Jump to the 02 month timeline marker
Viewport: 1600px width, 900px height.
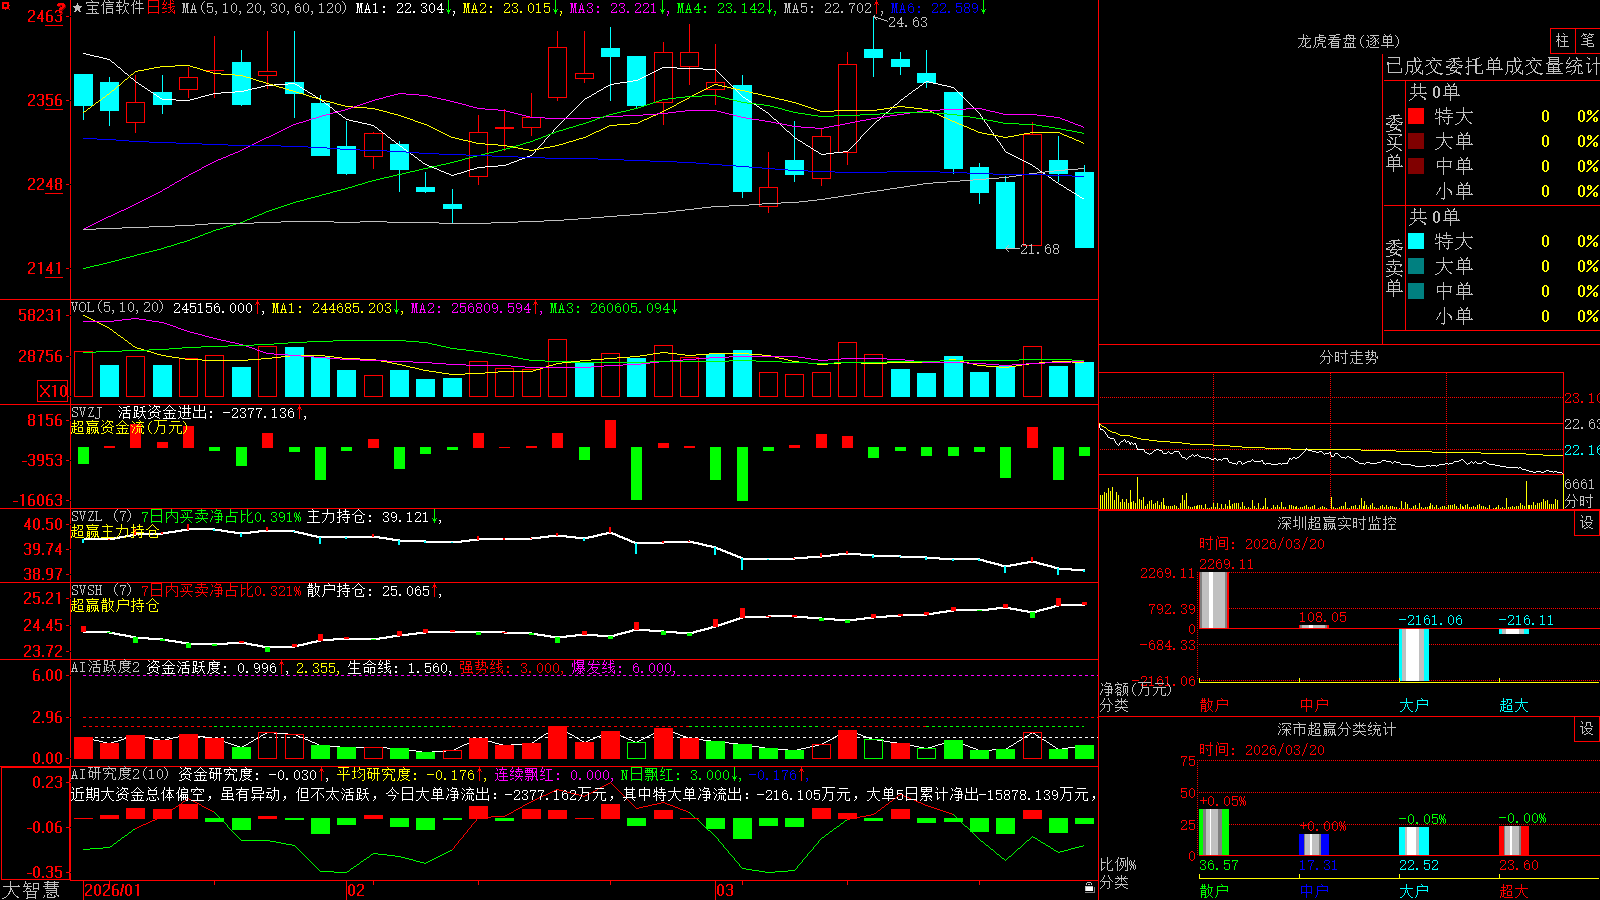tap(356, 890)
